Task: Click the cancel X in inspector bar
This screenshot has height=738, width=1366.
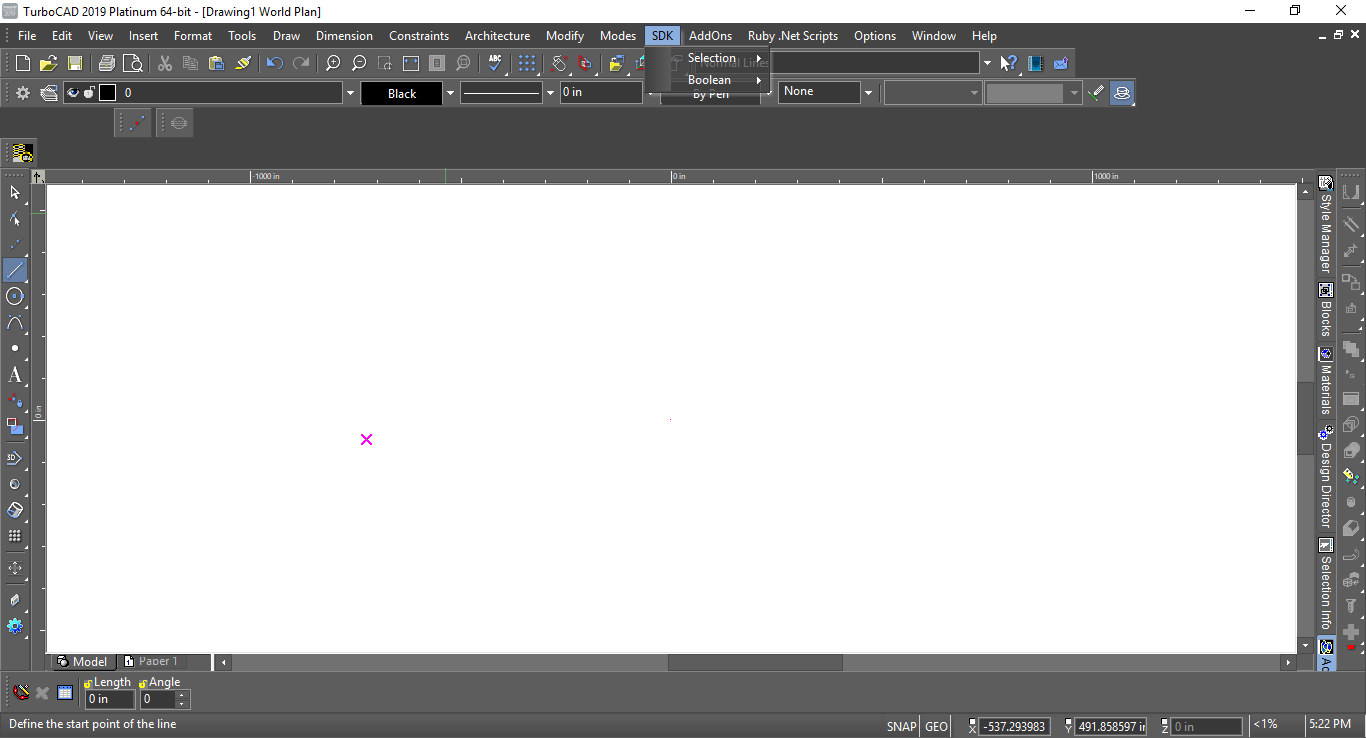Action: click(x=42, y=692)
